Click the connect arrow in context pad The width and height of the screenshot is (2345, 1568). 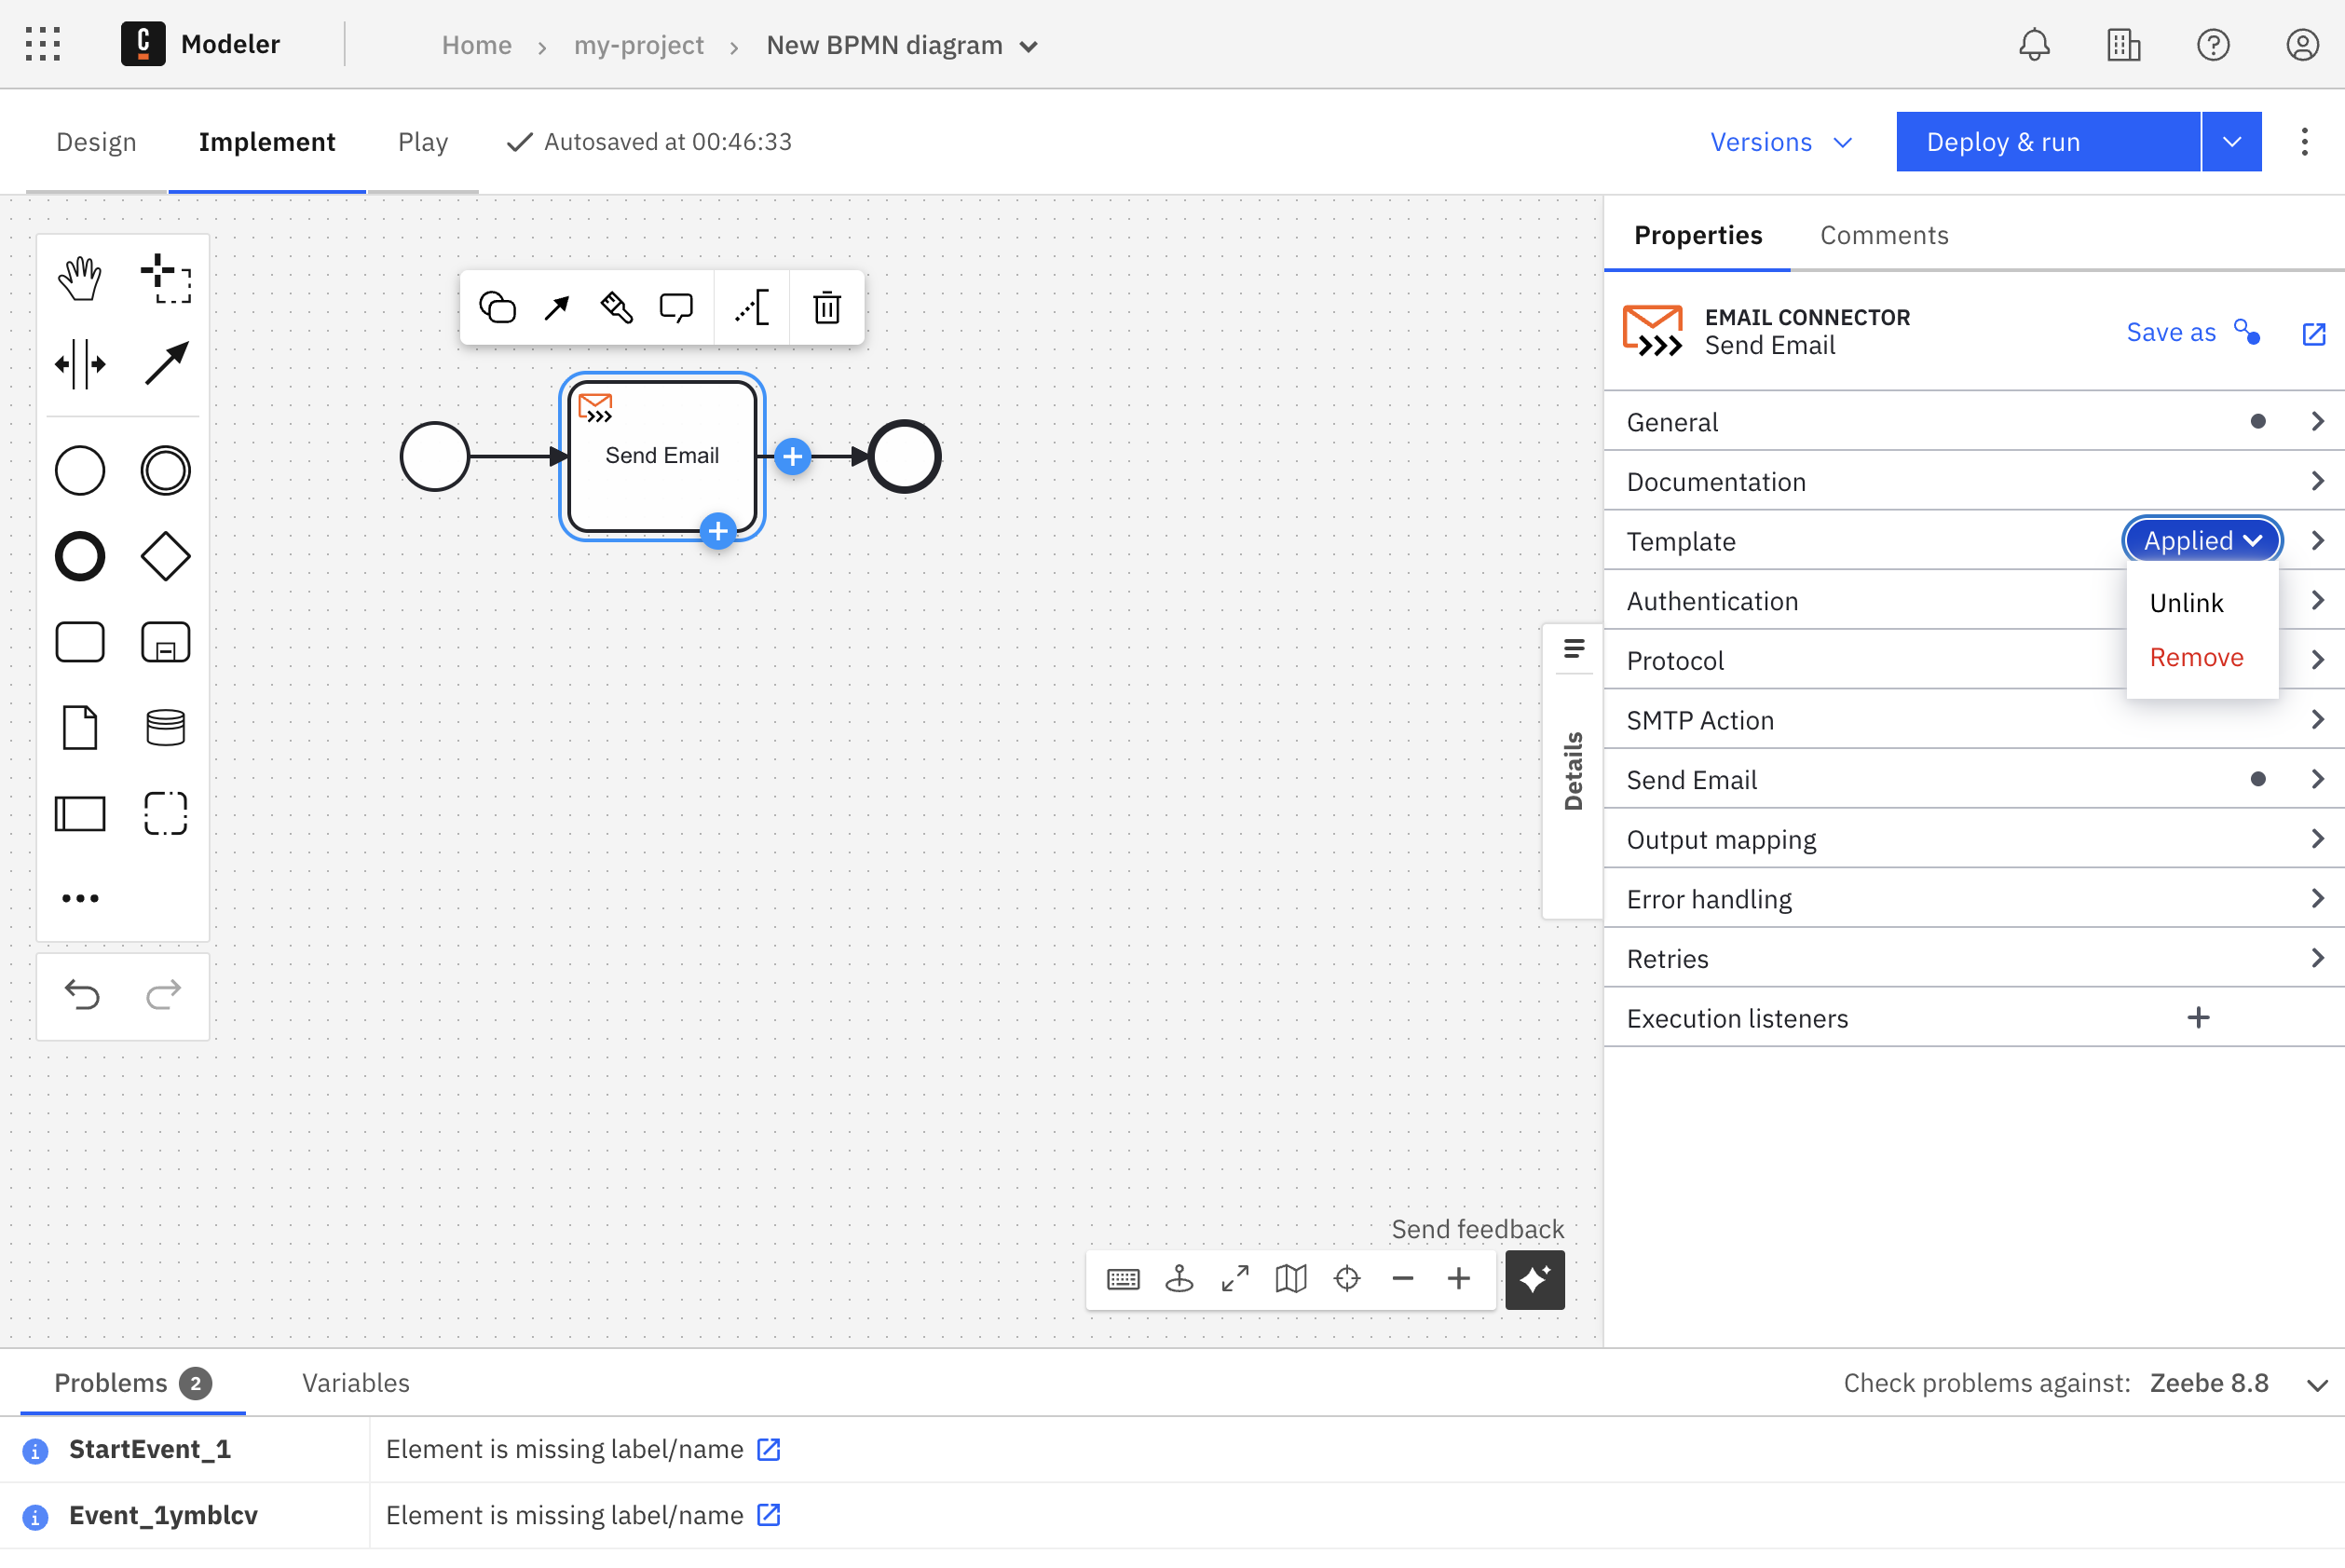pyautogui.click(x=557, y=308)
